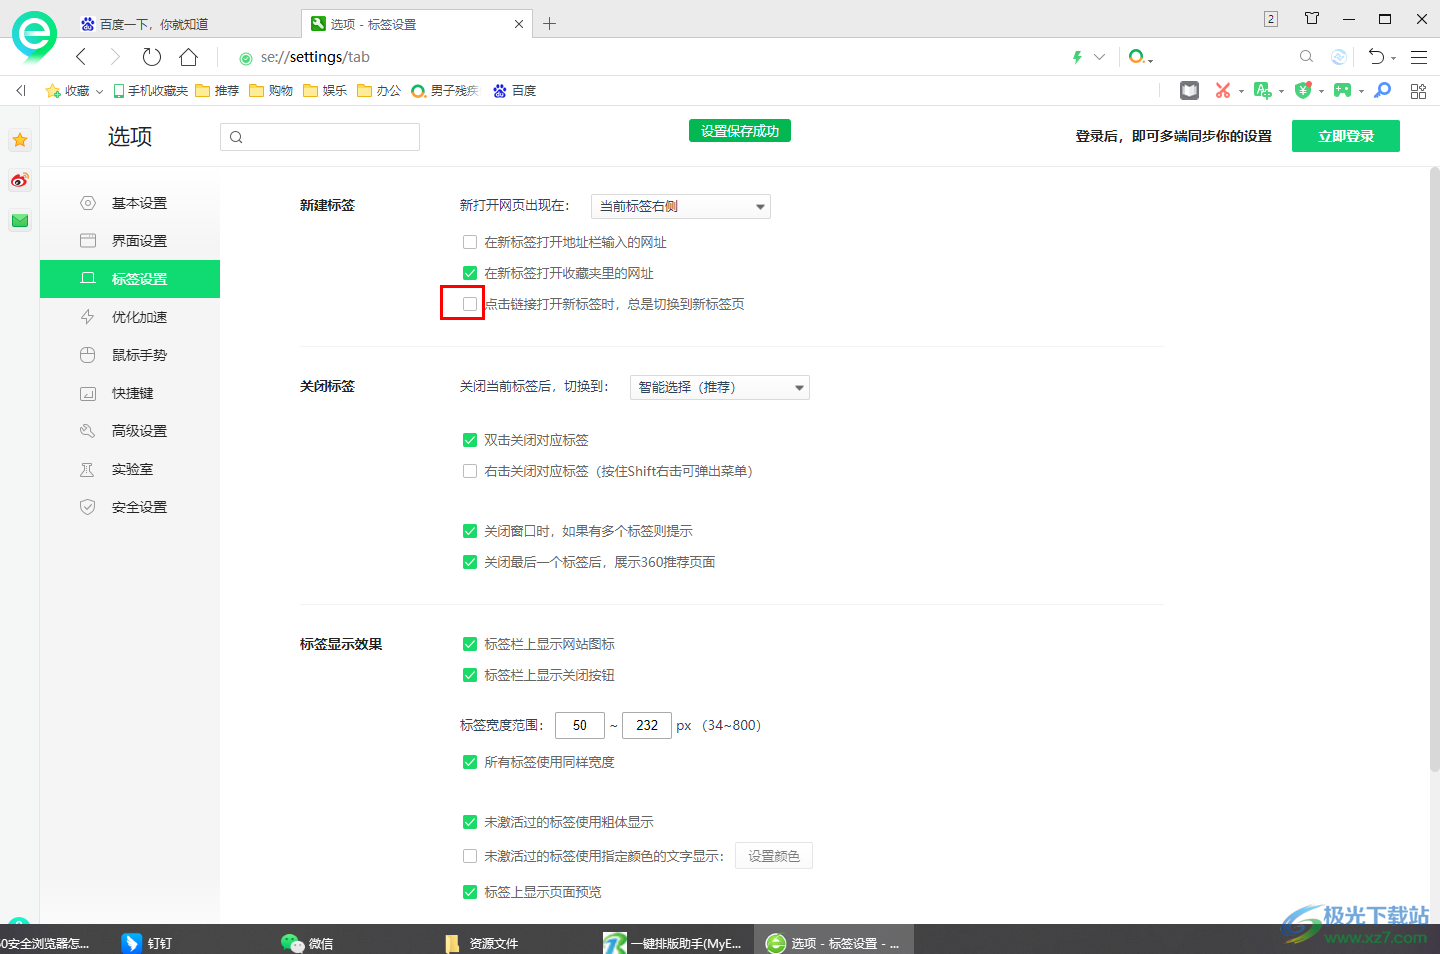The image size is (1440, 954).
Task: Click the green 立即登录 button
Action: (x=1346, y=136)
